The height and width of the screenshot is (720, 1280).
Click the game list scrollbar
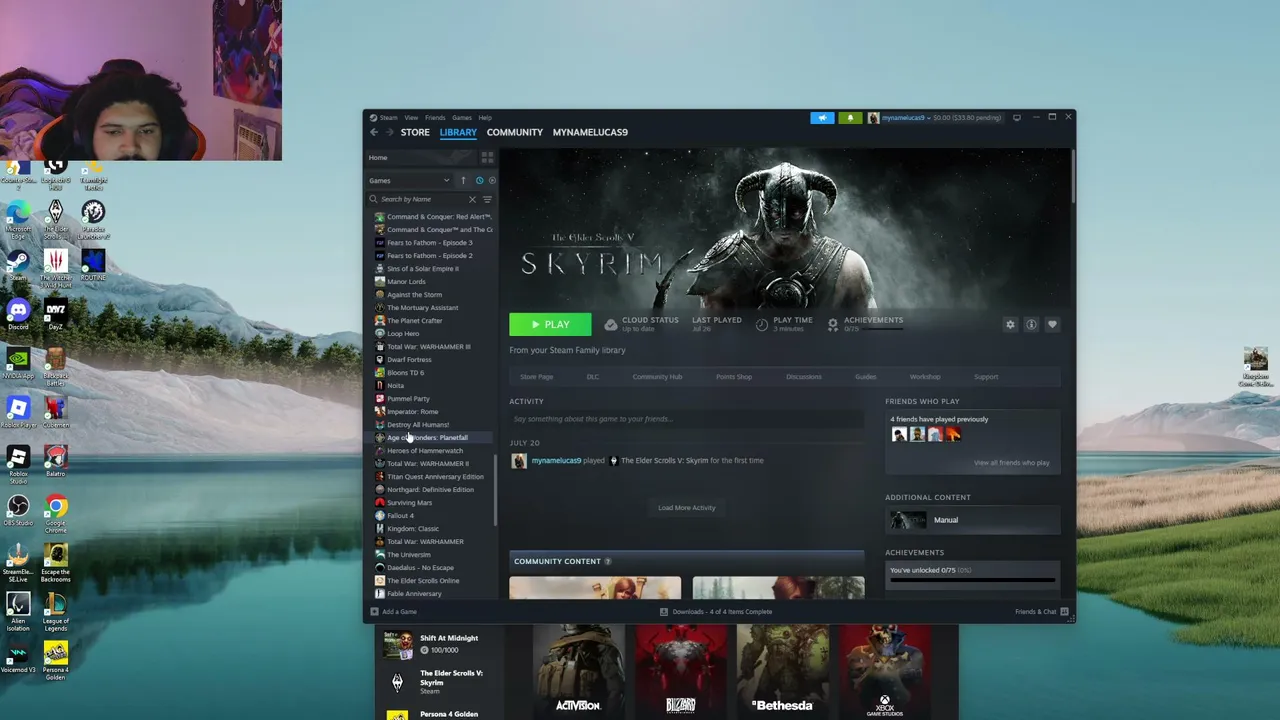click(x=495, y=491)
